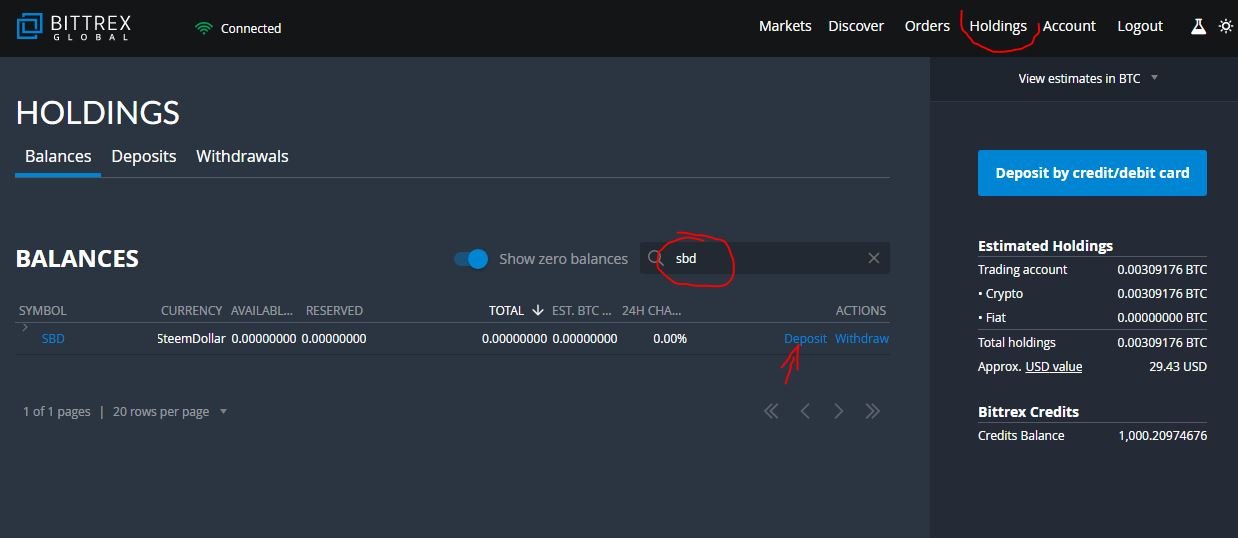
Task: Open the Markets menu
Action: coord(785,26)
